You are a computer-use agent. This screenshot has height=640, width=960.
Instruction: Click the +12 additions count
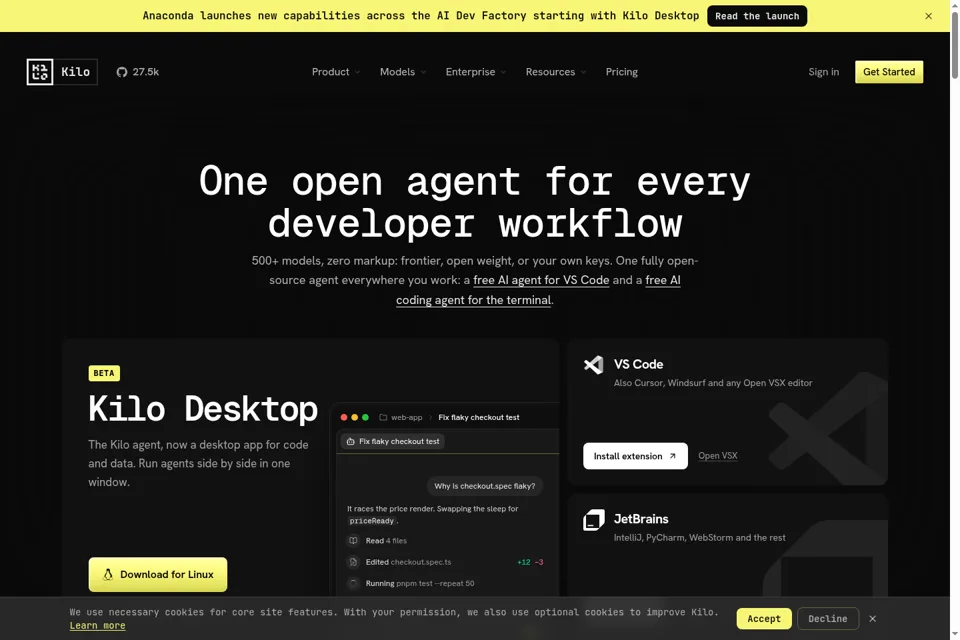coord(523,562)
